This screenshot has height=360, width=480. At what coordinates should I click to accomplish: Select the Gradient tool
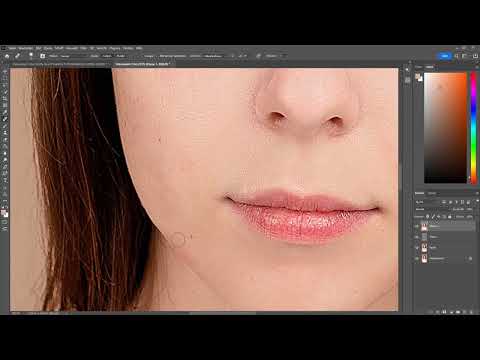coord(5,153)
